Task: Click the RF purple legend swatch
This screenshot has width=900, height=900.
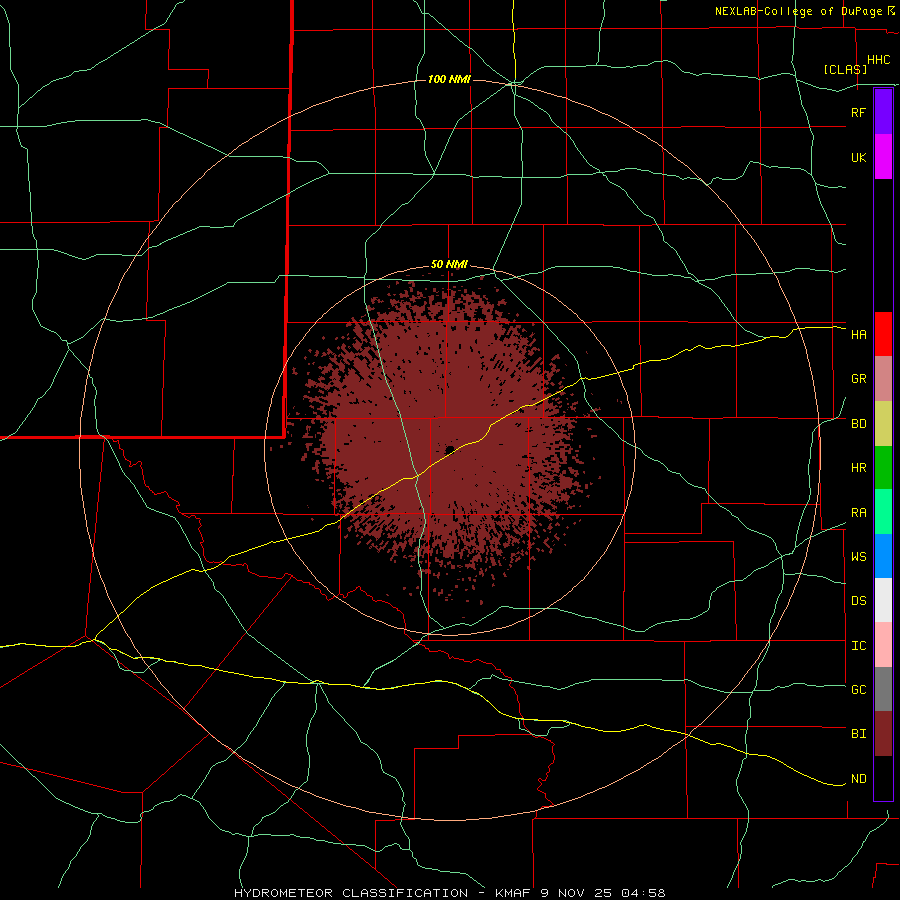Action: tap(883, 112)
